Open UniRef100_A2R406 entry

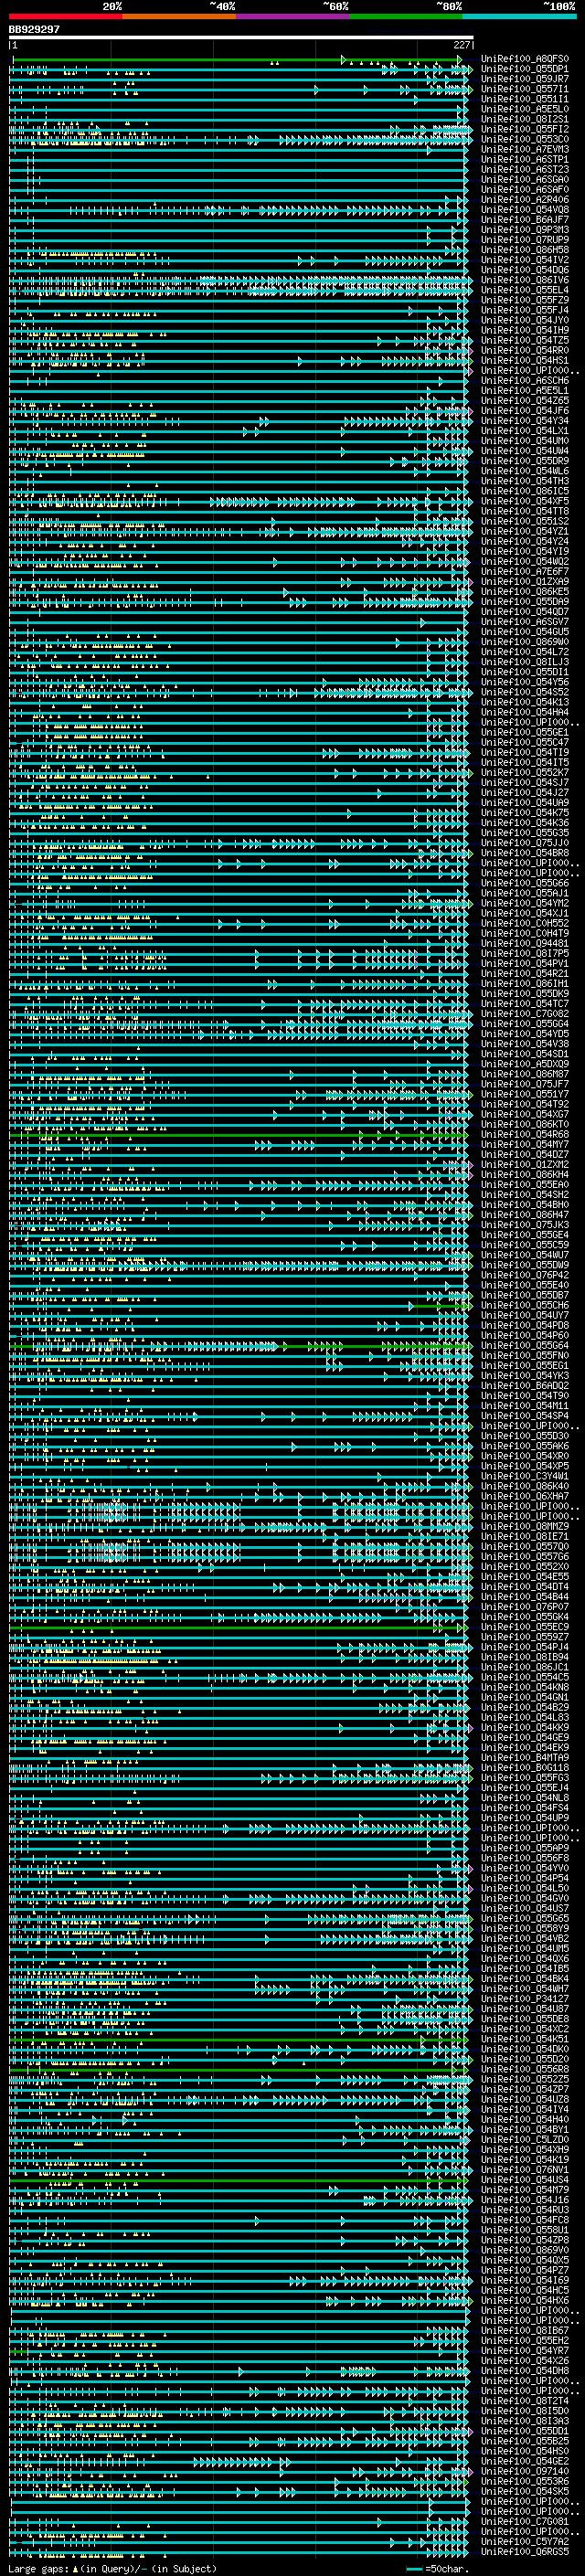pos(524,199)
